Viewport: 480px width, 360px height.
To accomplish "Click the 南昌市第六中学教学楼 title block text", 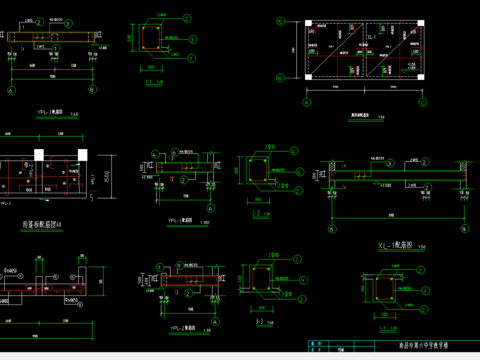I will (x=424, y=345).
